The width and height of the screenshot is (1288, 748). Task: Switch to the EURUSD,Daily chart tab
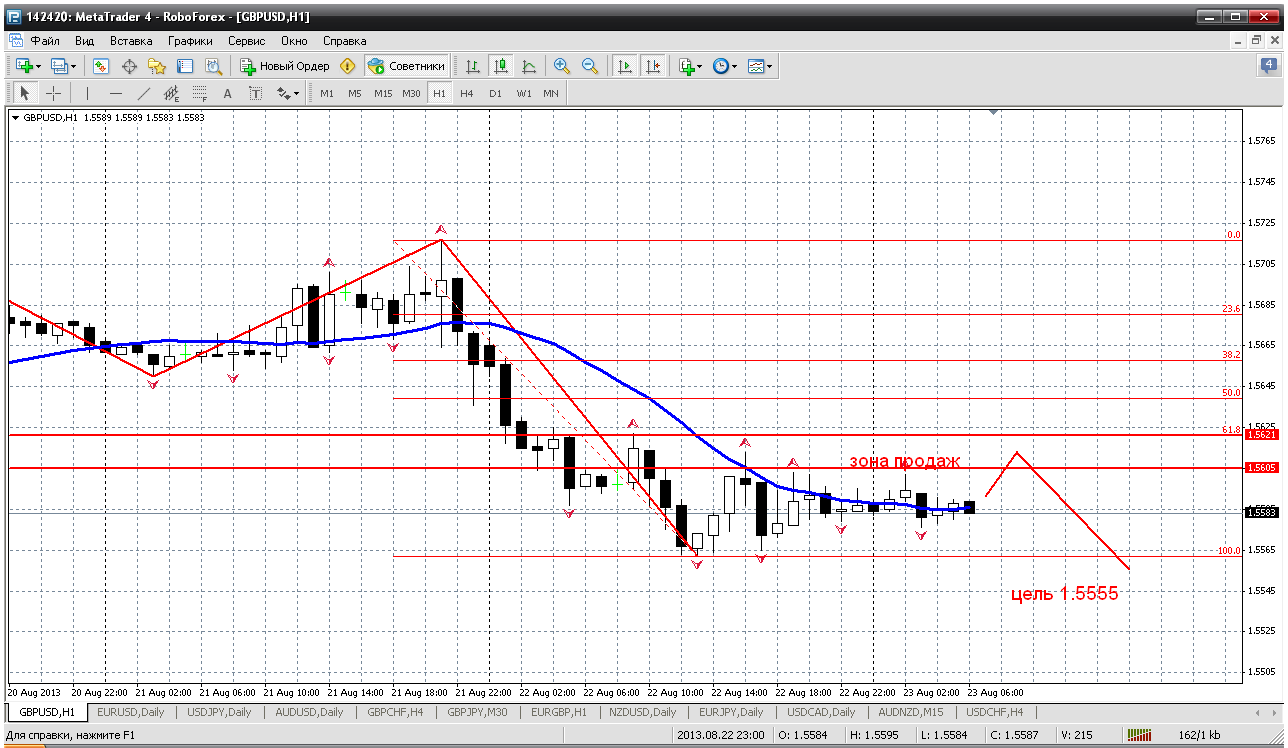click(130, 712)
